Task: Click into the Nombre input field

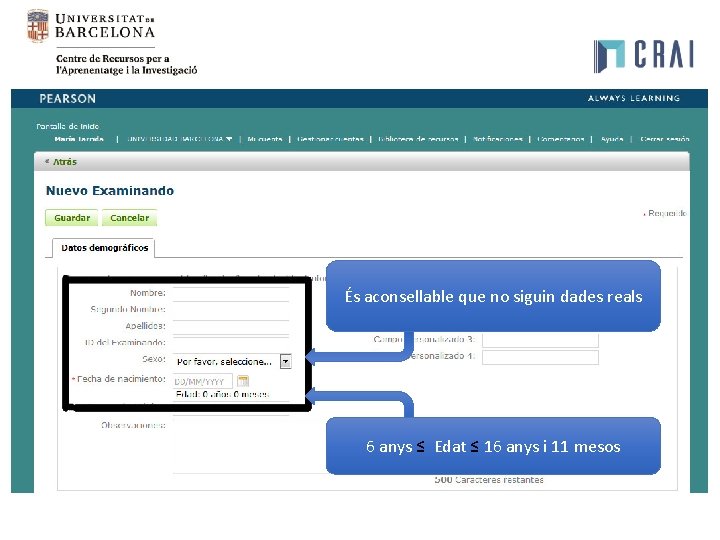Action: (231, 294)
